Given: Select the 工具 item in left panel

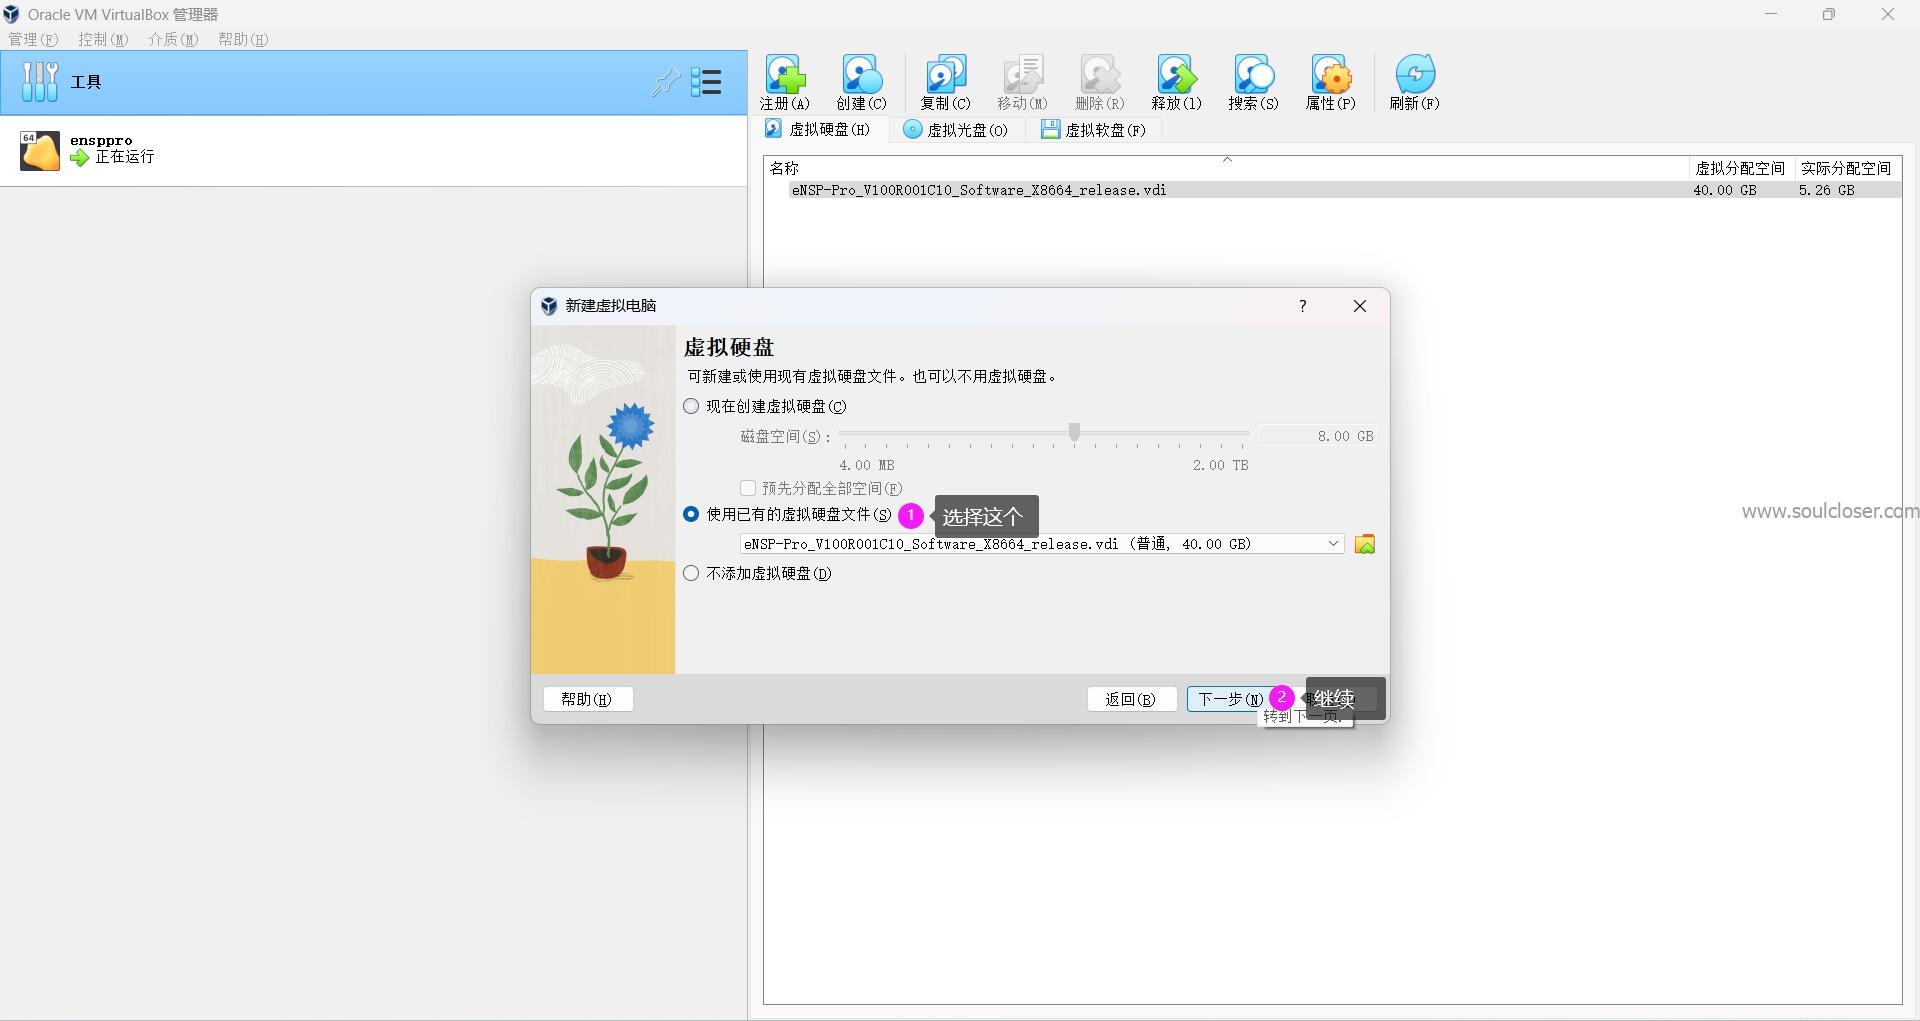Looking at the screenshot, I should 374,82.
